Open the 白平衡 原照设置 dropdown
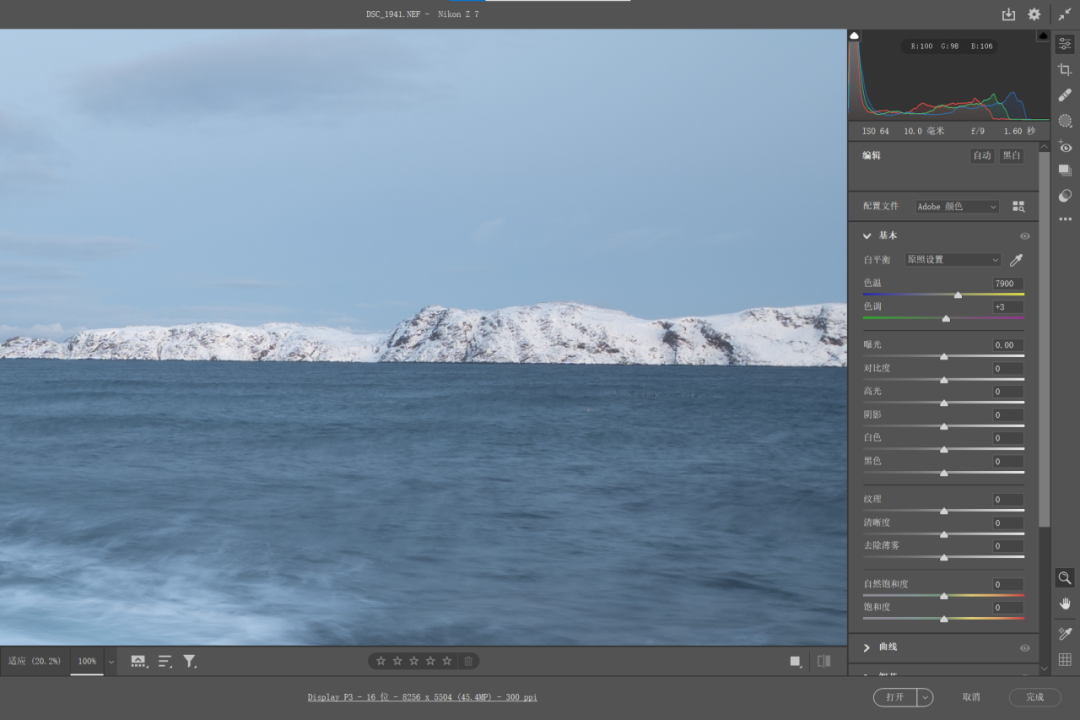1080x720 pixels. [x=952, y=260]
